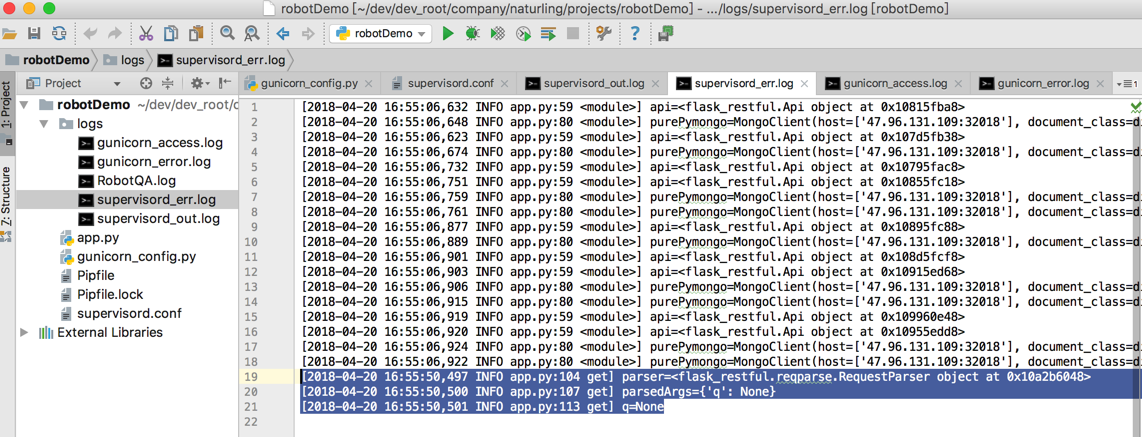Show hidden tabs list dropdown
The width and height of the screenshot is (1142, 437).
[1126, 84]
